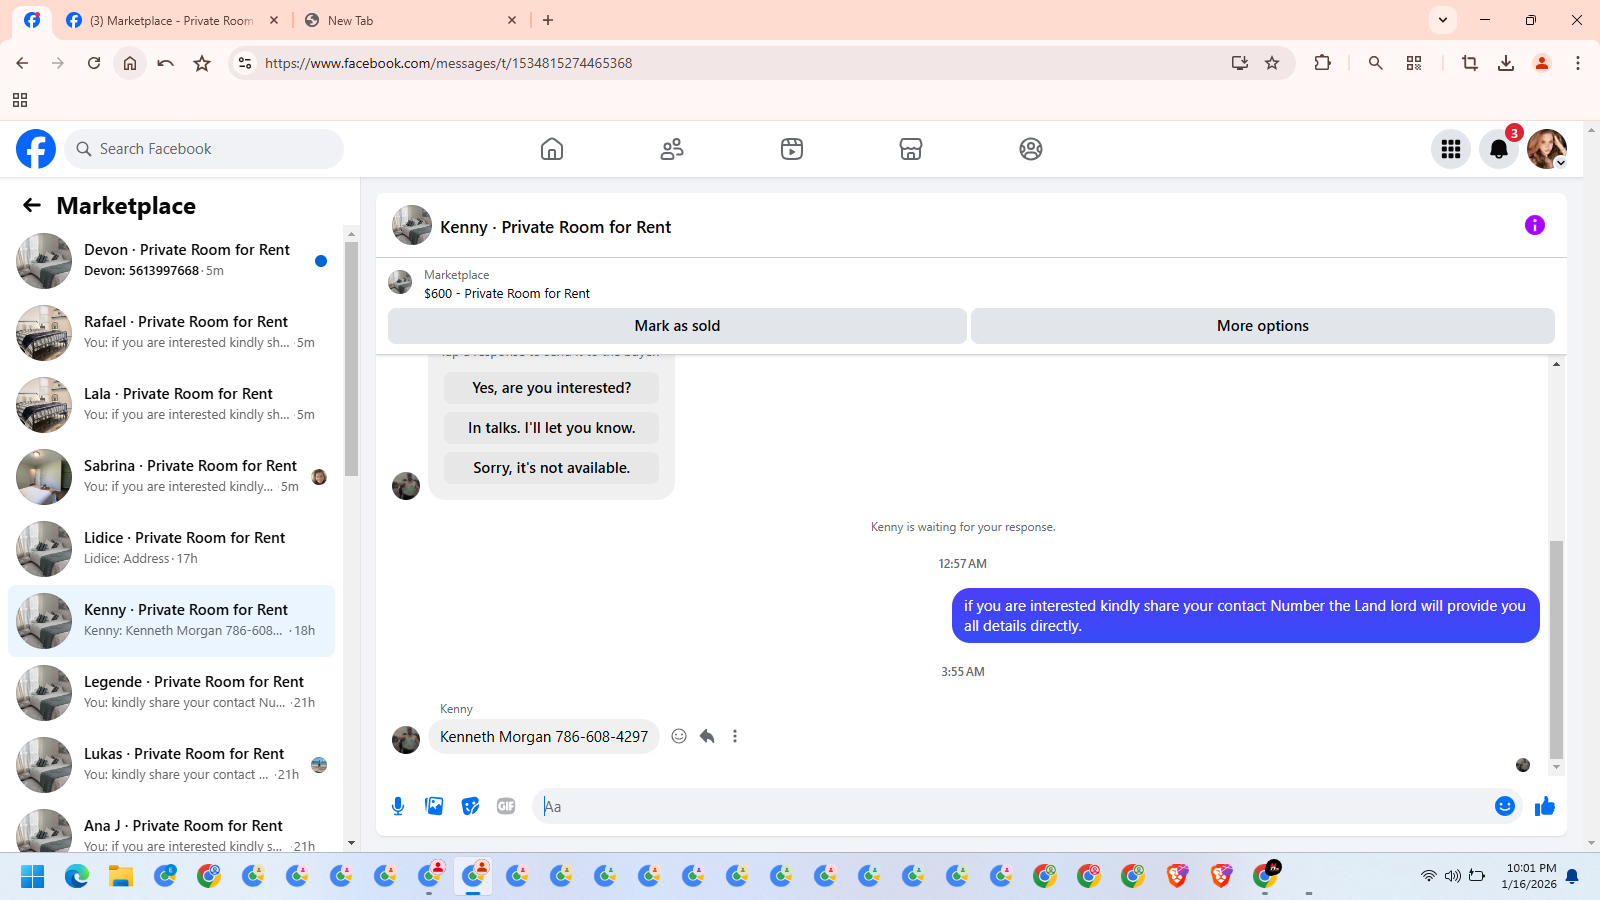Image resolution: width=1600 pixels, height=900 pixels.
Task: Click the Search Facebook box
Action: coord(204,149)
